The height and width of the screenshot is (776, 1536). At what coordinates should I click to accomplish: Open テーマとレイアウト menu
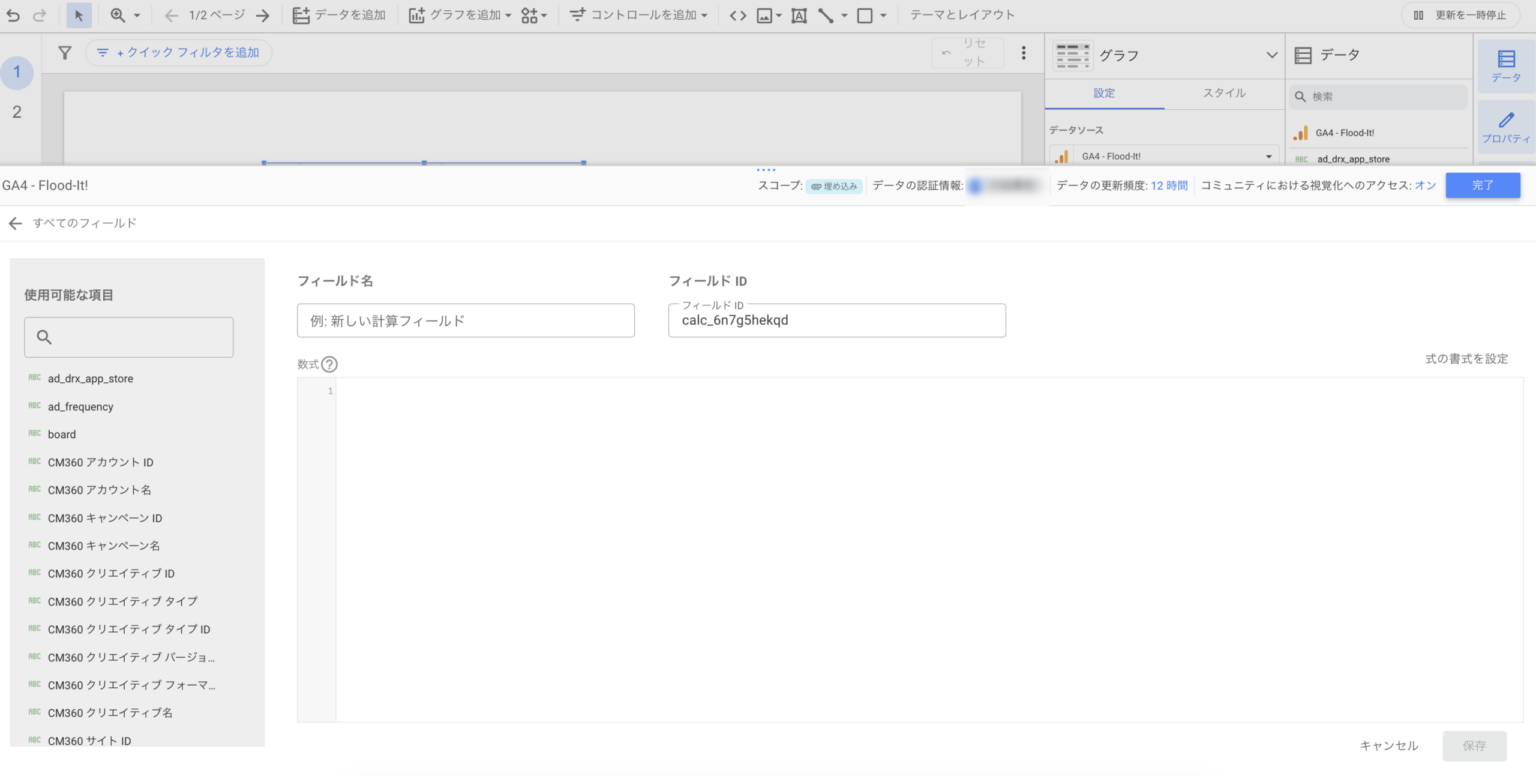click(x=962, y=15)
